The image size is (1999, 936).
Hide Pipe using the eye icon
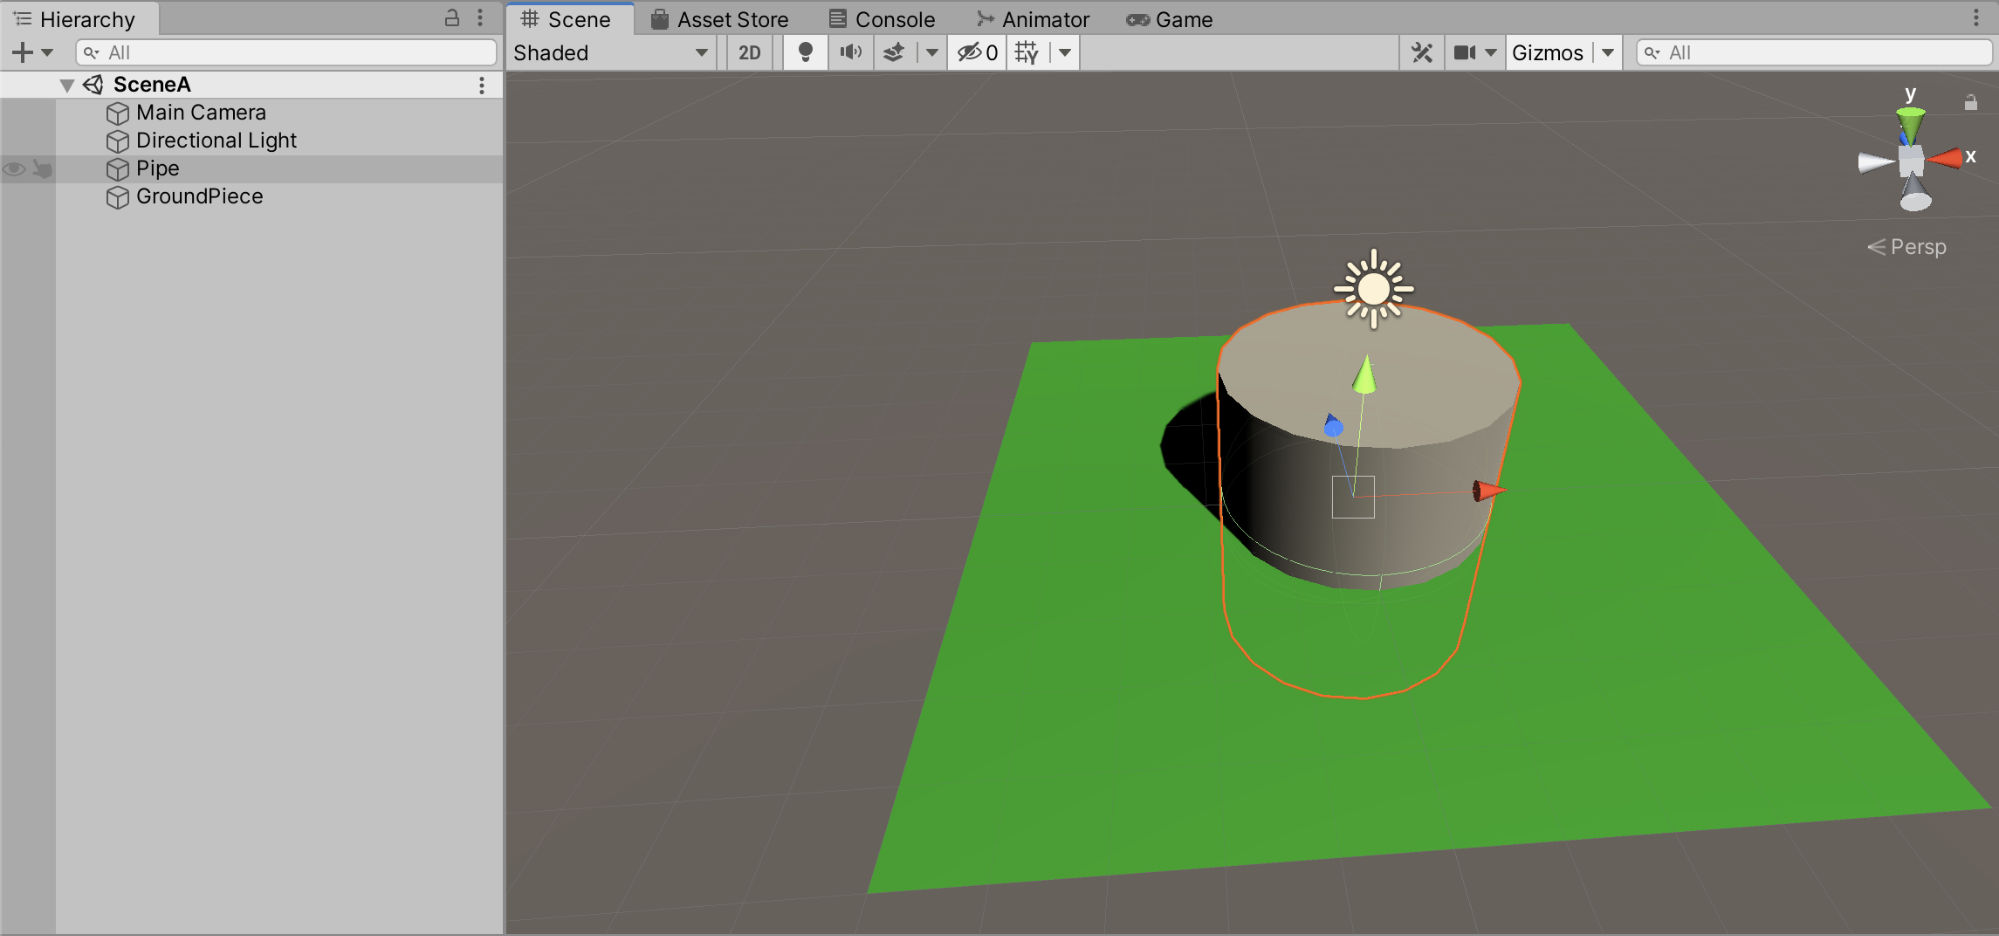point(14,169)
